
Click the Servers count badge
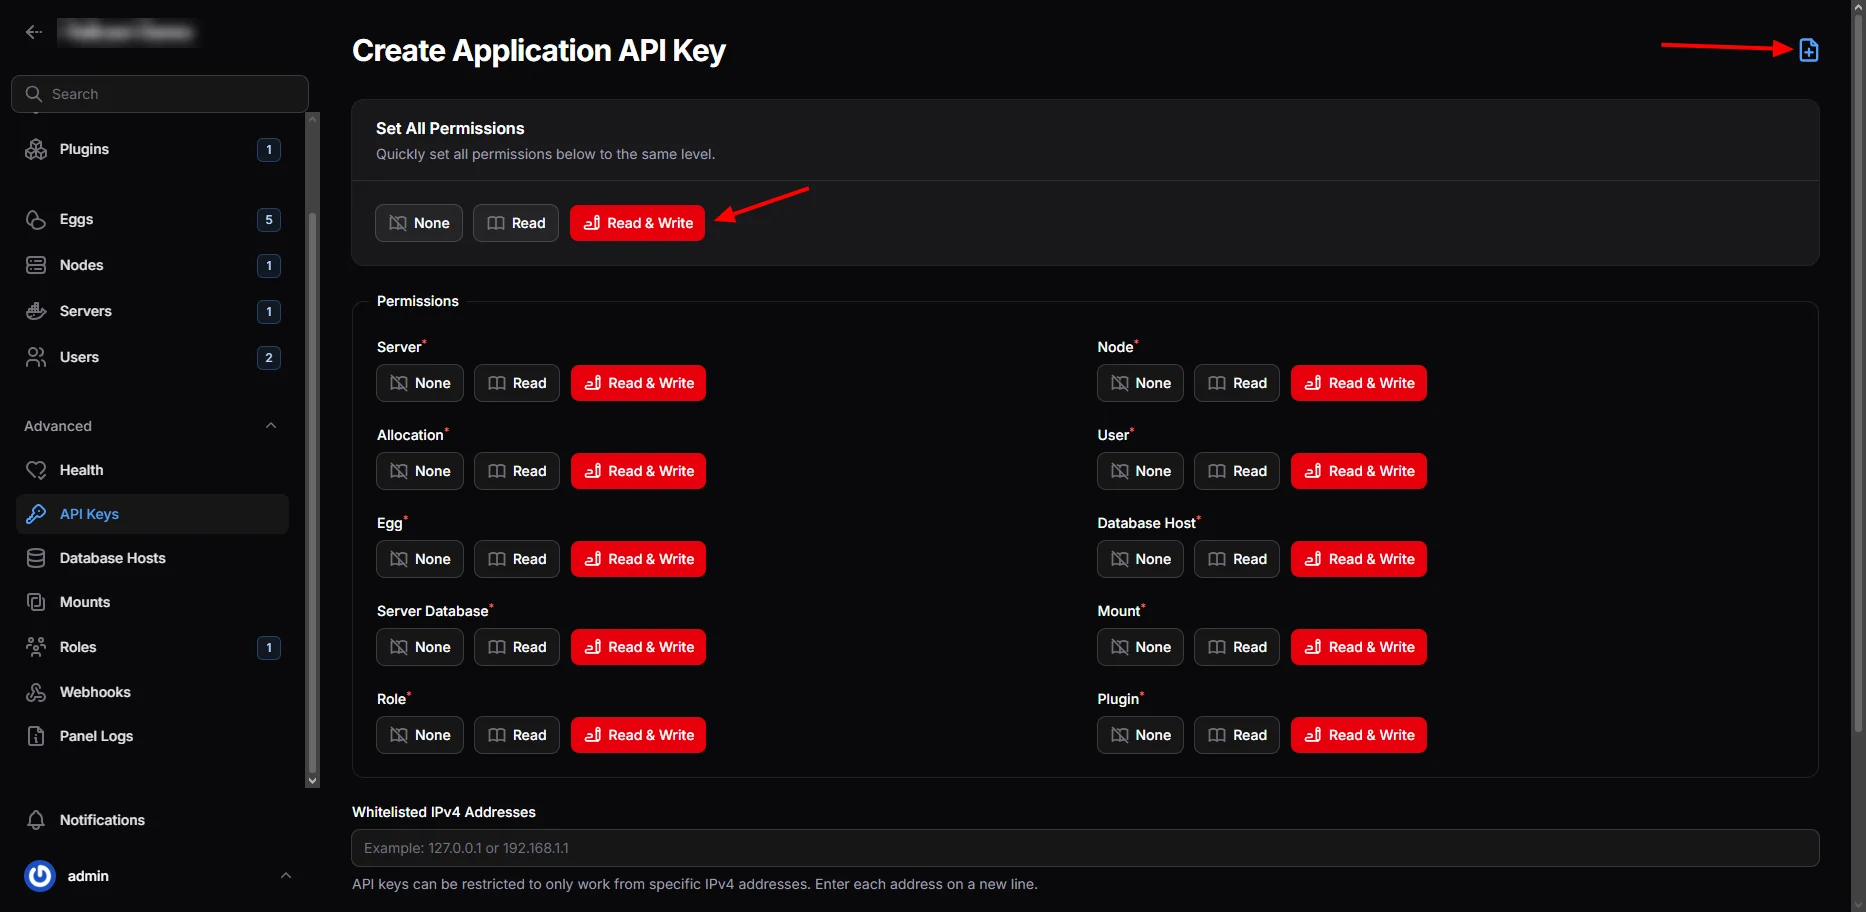coord(268,312)
